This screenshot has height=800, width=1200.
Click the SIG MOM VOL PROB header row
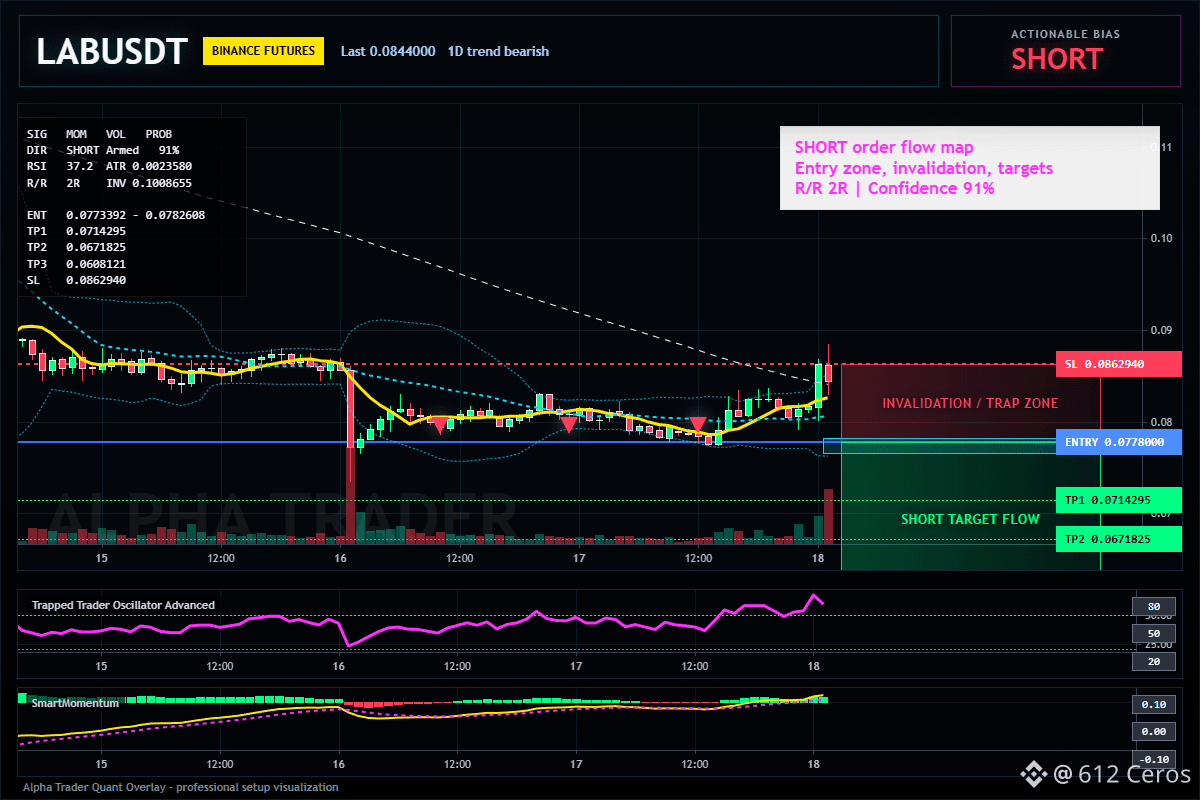(x=99, y=133)
